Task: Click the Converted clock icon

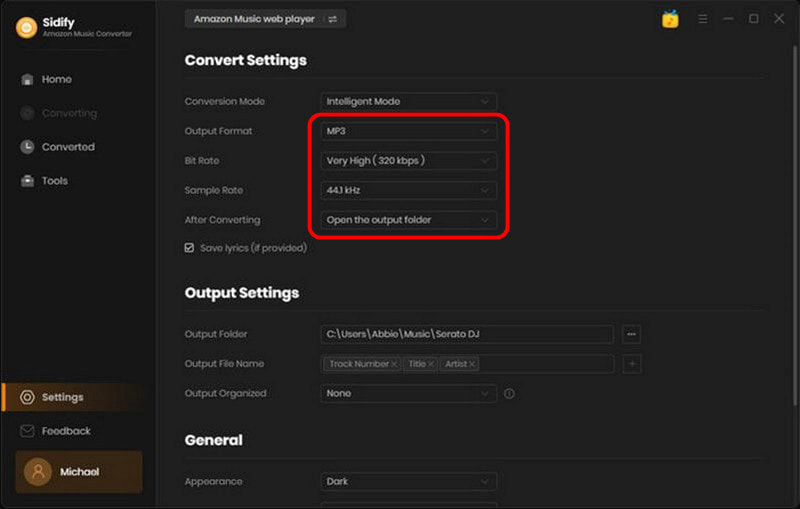Action: (27, 147)
